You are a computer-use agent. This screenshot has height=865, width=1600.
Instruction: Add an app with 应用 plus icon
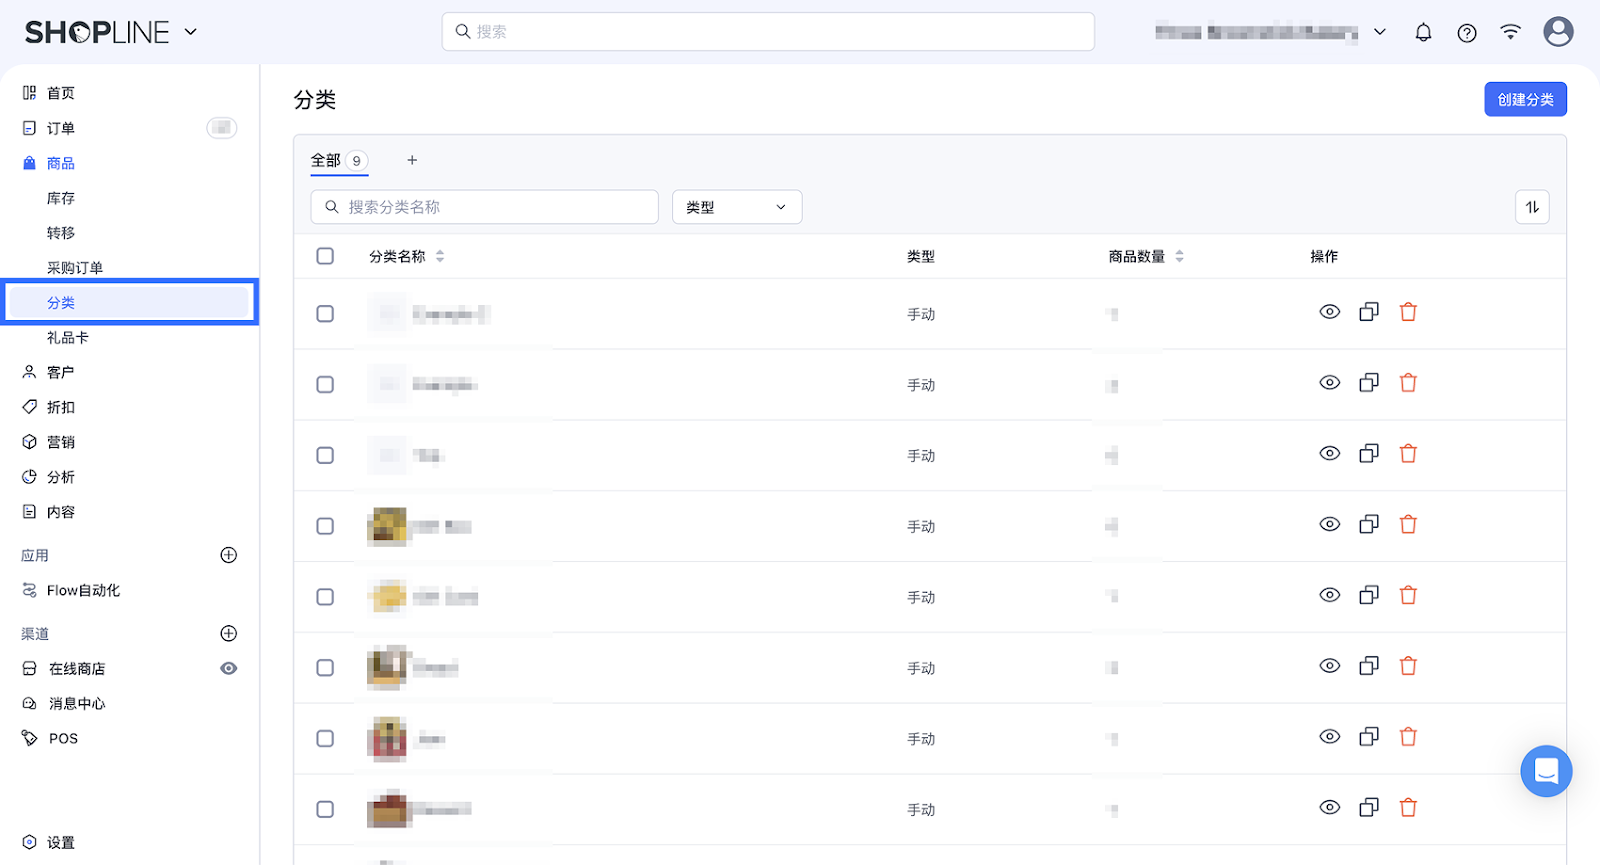229,555
